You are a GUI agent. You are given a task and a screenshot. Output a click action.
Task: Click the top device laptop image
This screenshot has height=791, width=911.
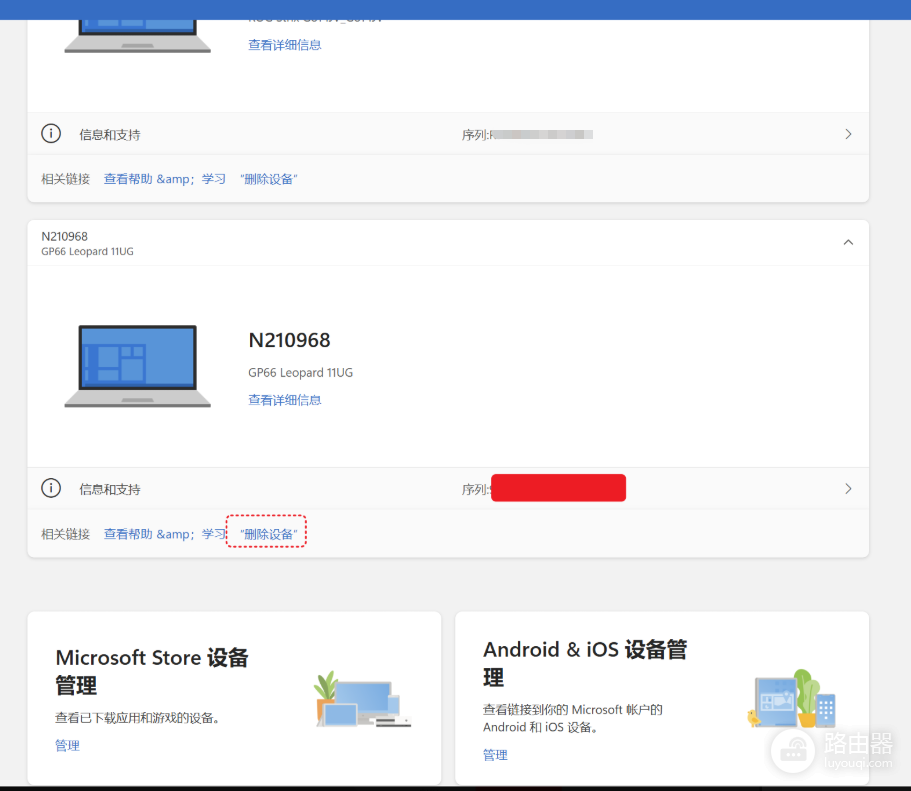coord(138,36)
